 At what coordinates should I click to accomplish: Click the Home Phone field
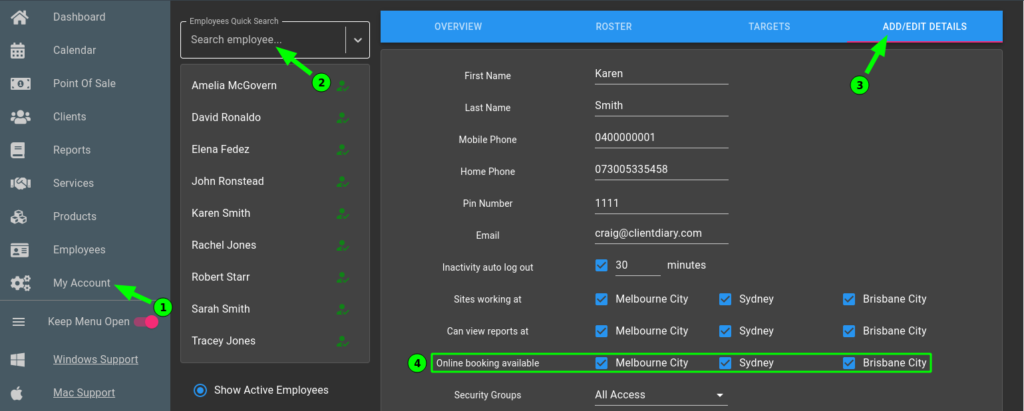[x=661, y=170]
